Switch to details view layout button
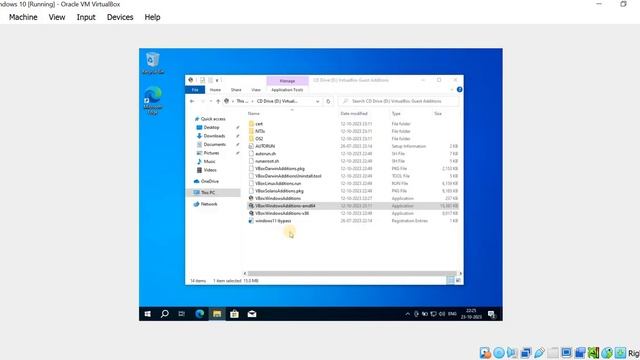Image resolution: width=640 pixels, height=360 pixels. (451, 281)
